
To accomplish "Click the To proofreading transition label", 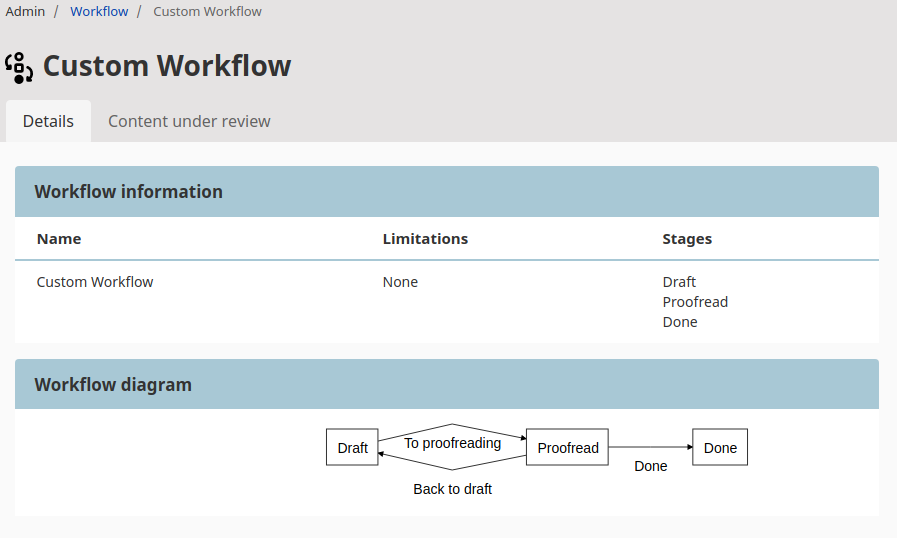I will pos(453,443).
